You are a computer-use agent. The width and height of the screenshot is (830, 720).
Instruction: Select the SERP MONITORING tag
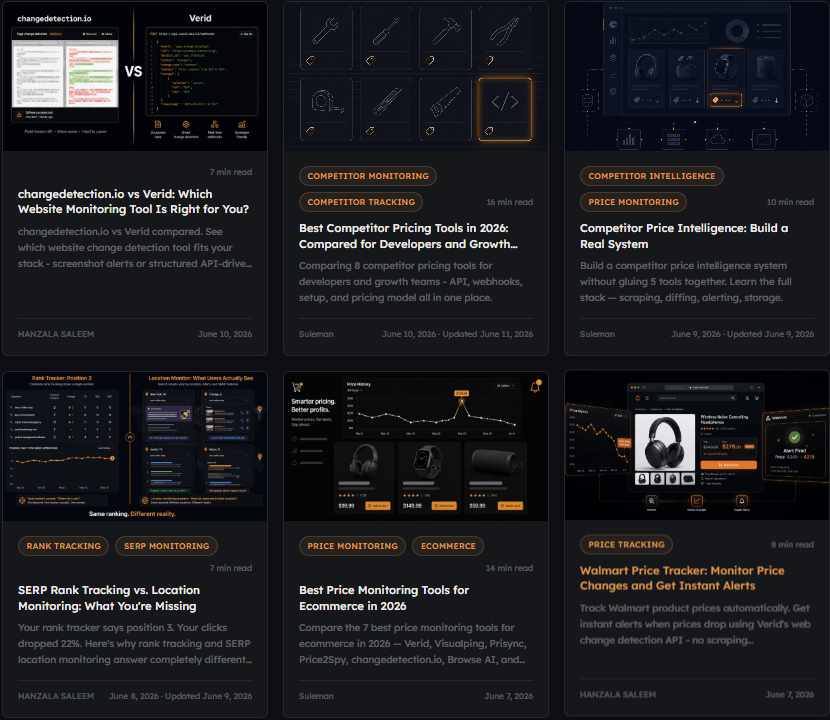166,546
